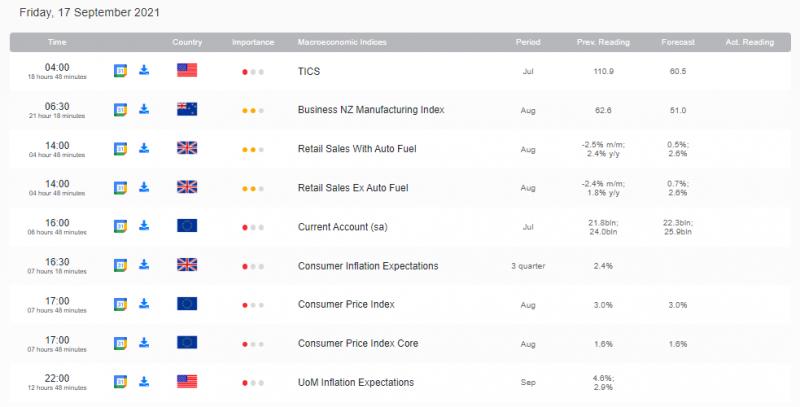Image resolution: width=800 pixels, height=407 pixels.
Task: Click UK flag in Retail Sales With Auto Fuel row
Action: click(x=187, y=148)
